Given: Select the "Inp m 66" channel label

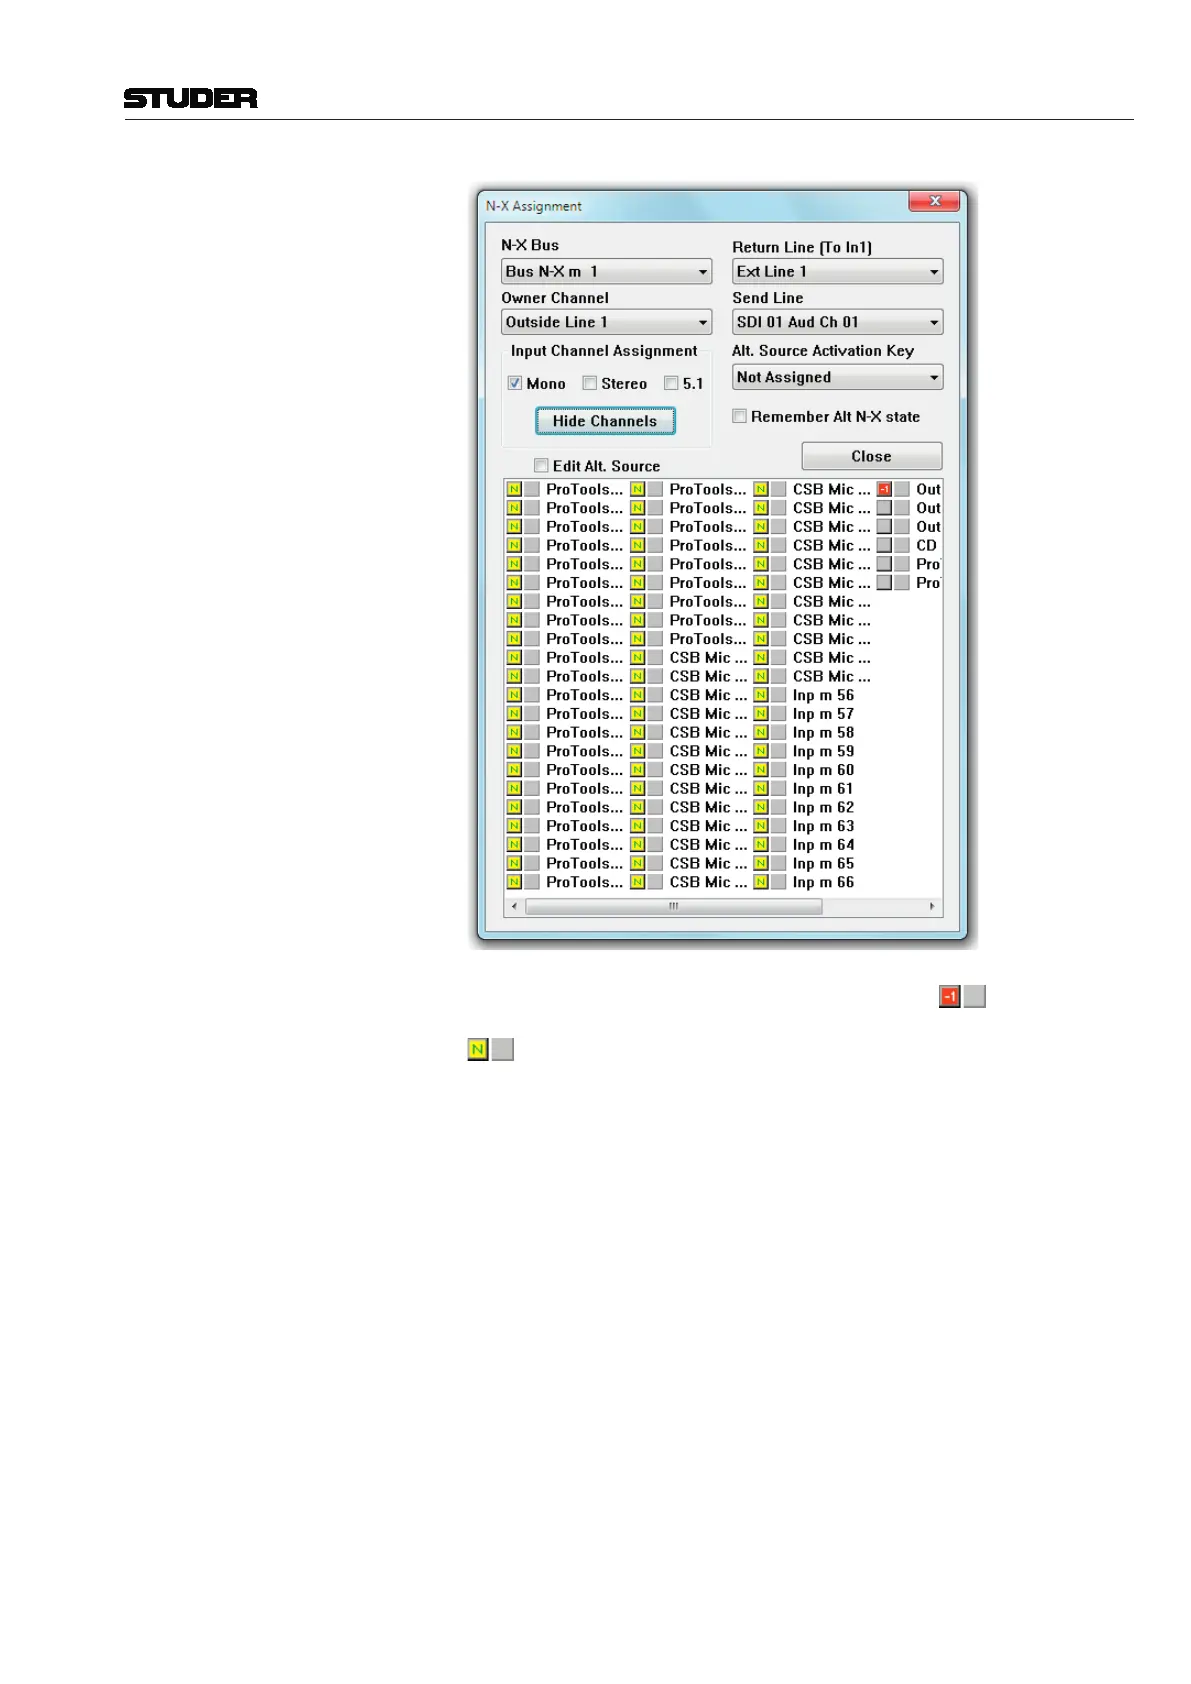Looking at the screenshot, I should (824, 882).
